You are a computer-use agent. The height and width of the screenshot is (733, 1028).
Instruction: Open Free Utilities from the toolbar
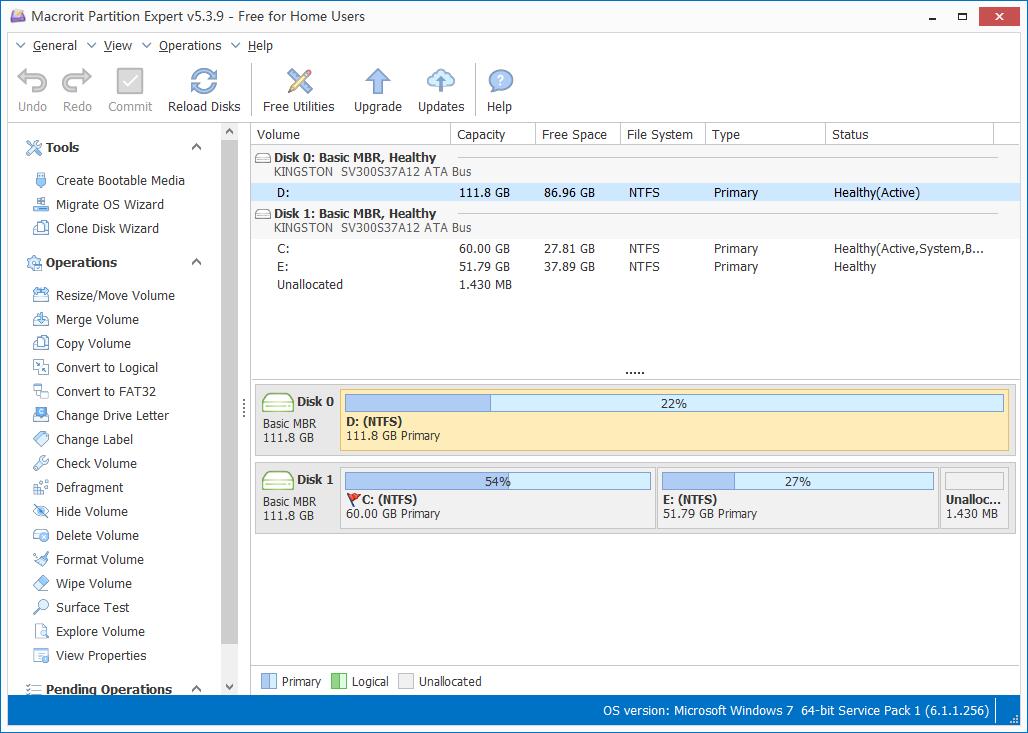click(x=298, y=82)
